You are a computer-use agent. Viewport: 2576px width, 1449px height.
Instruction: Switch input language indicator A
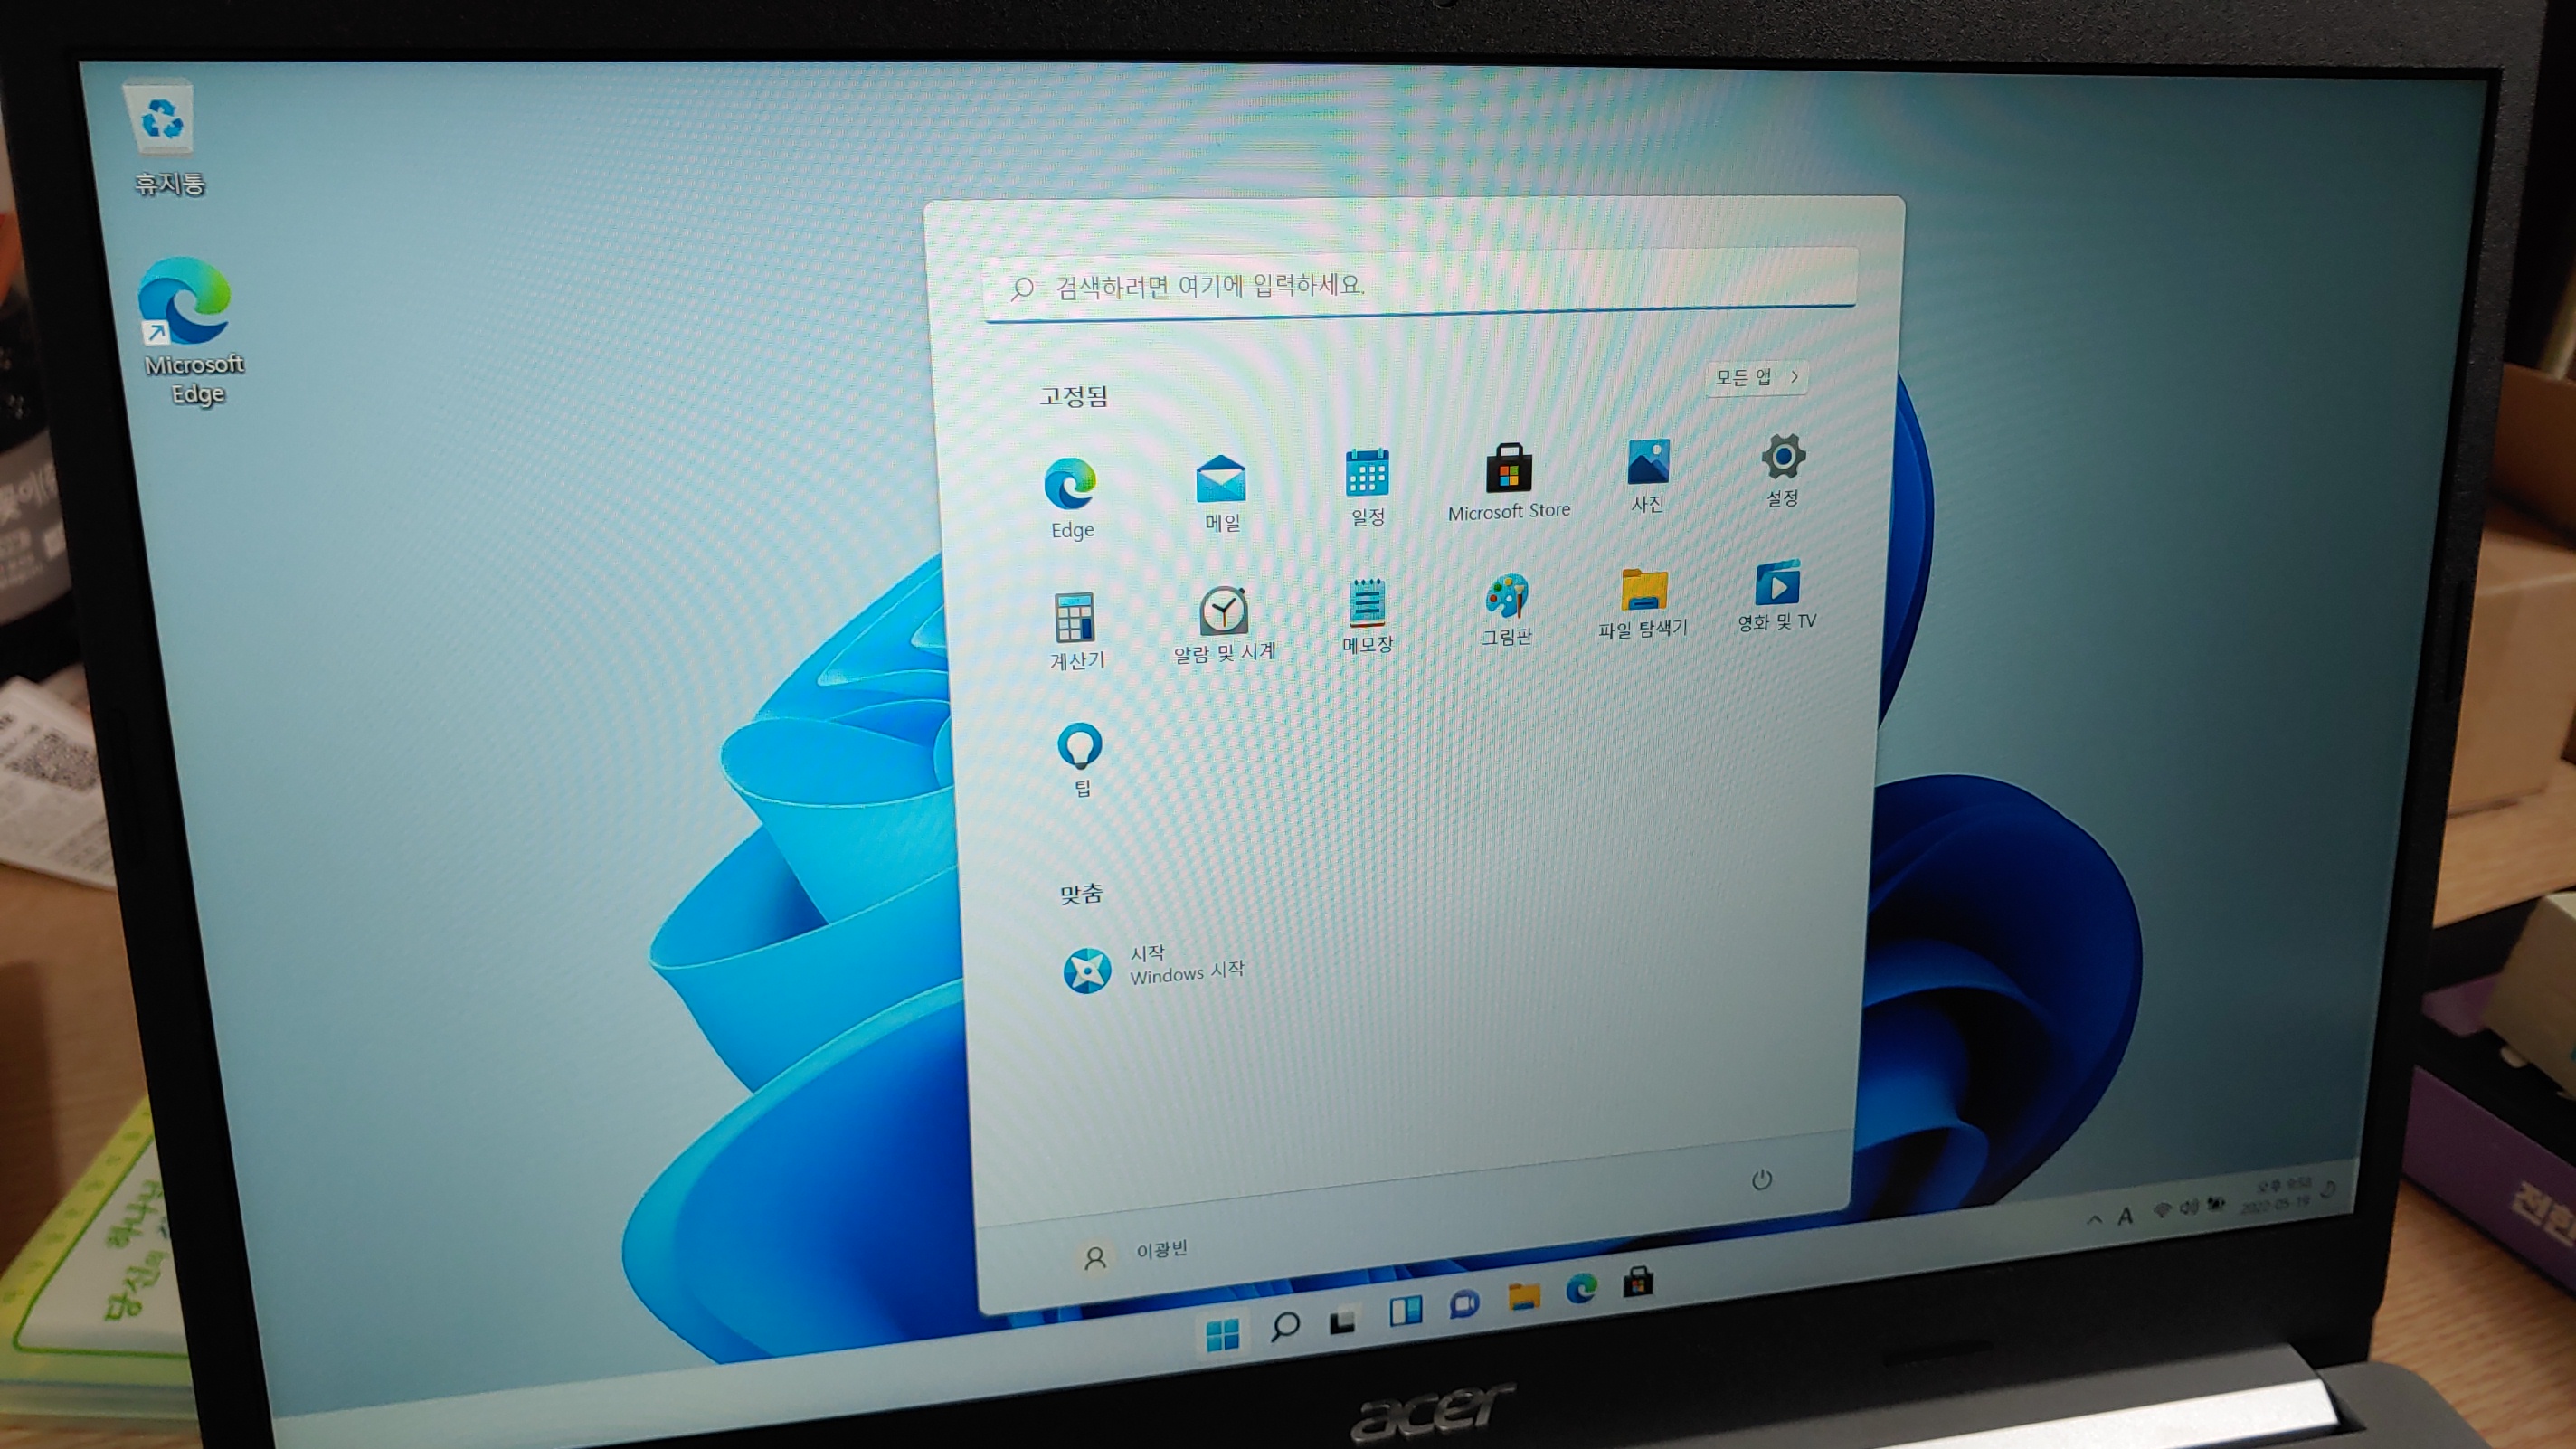point(2125,1216)
